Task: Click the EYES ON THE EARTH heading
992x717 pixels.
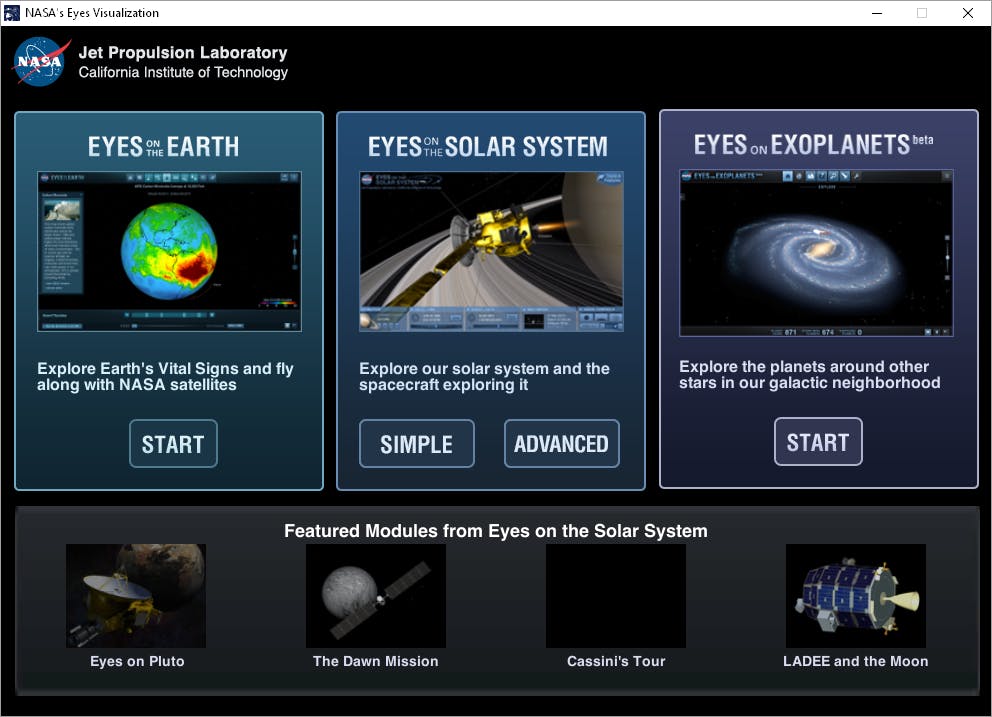Action: [x=163, y=147]
